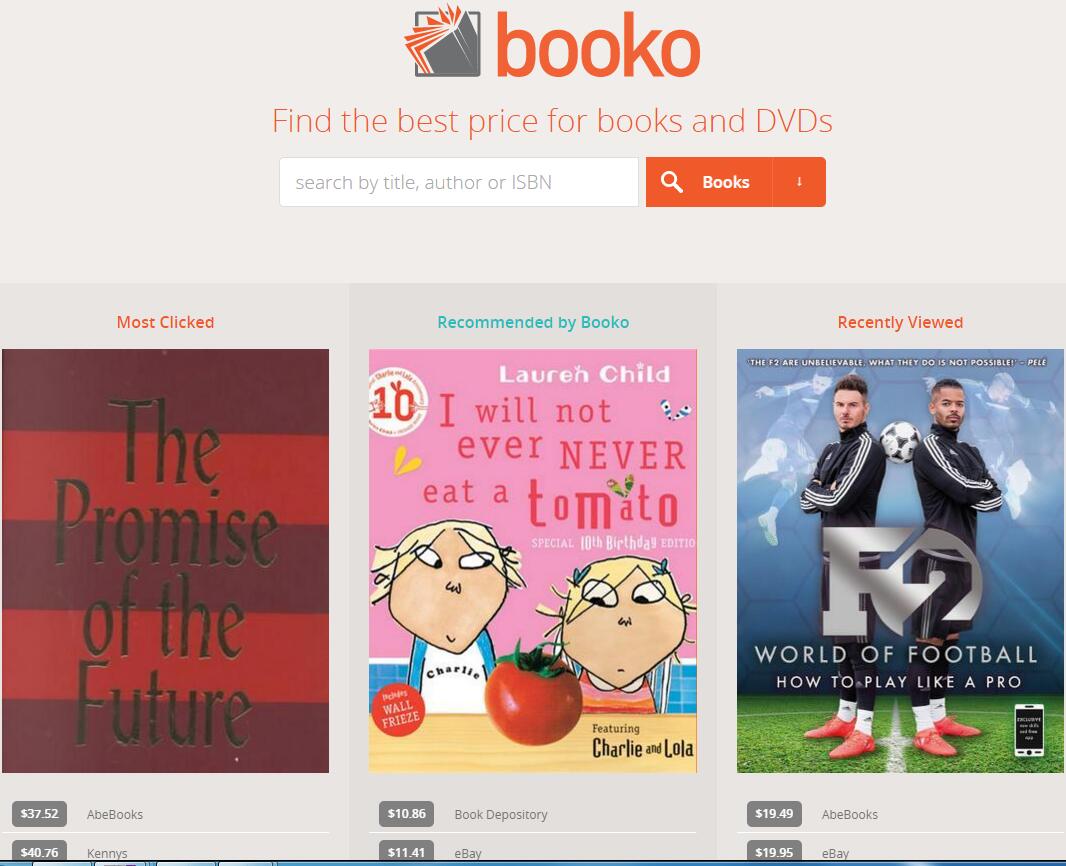Screen dimensions: 1066x866
Task: Click the $40.76 Kennys price badge
Action: coord(39,851)
